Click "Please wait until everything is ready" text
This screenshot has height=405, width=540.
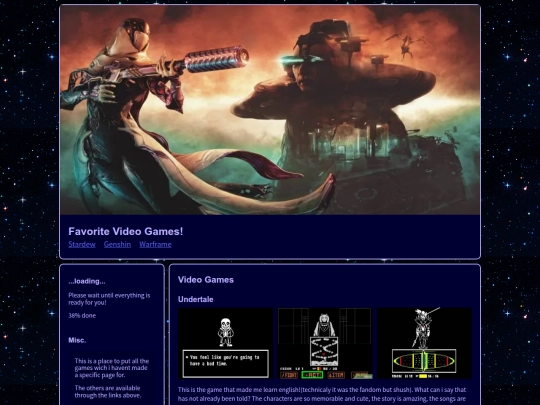tap(109, 299)
